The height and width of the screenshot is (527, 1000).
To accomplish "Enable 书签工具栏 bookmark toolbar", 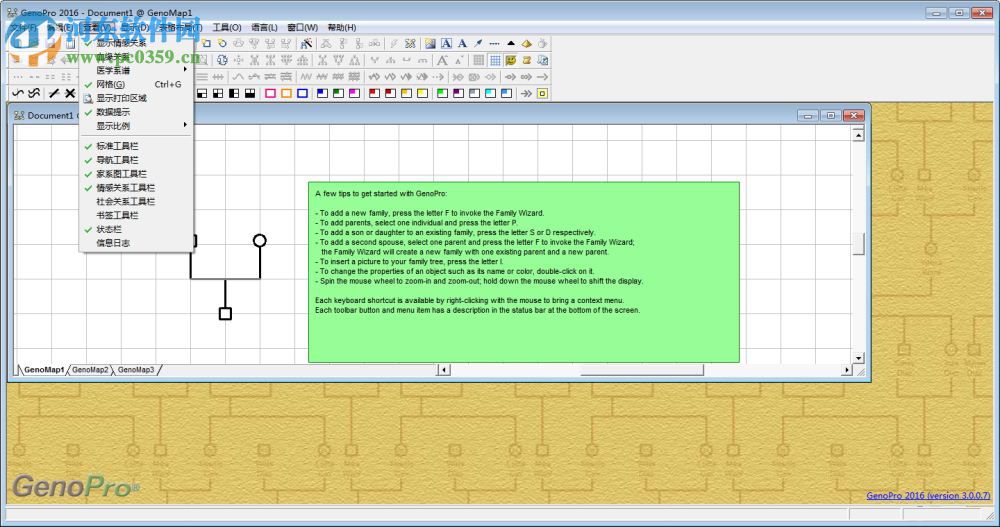I will (x=136, y=216).
